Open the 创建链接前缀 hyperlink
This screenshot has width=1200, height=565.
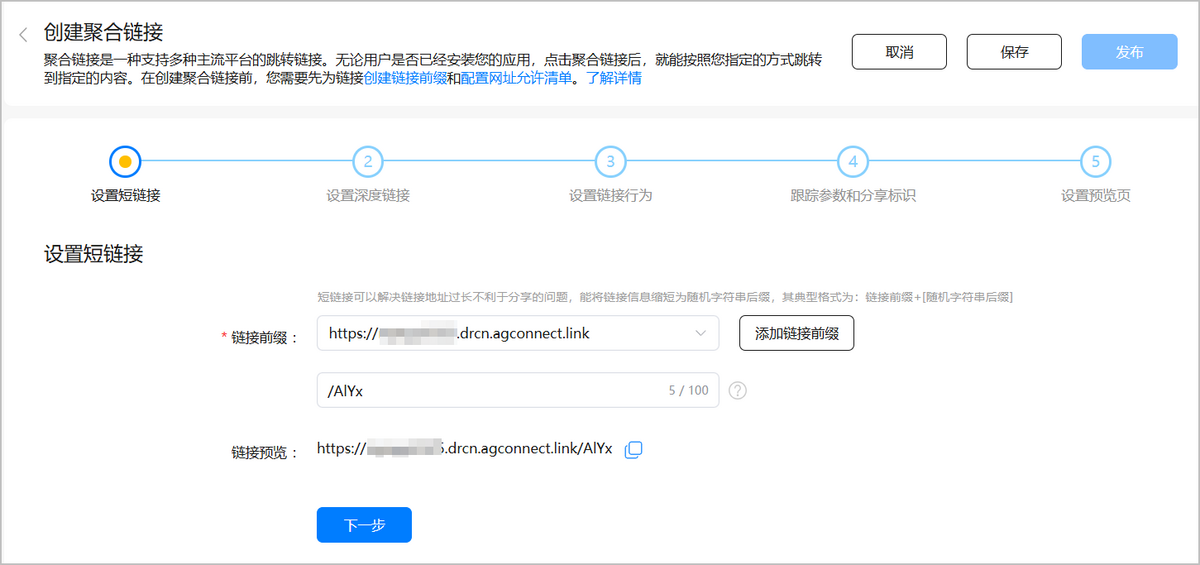point(405,78)
